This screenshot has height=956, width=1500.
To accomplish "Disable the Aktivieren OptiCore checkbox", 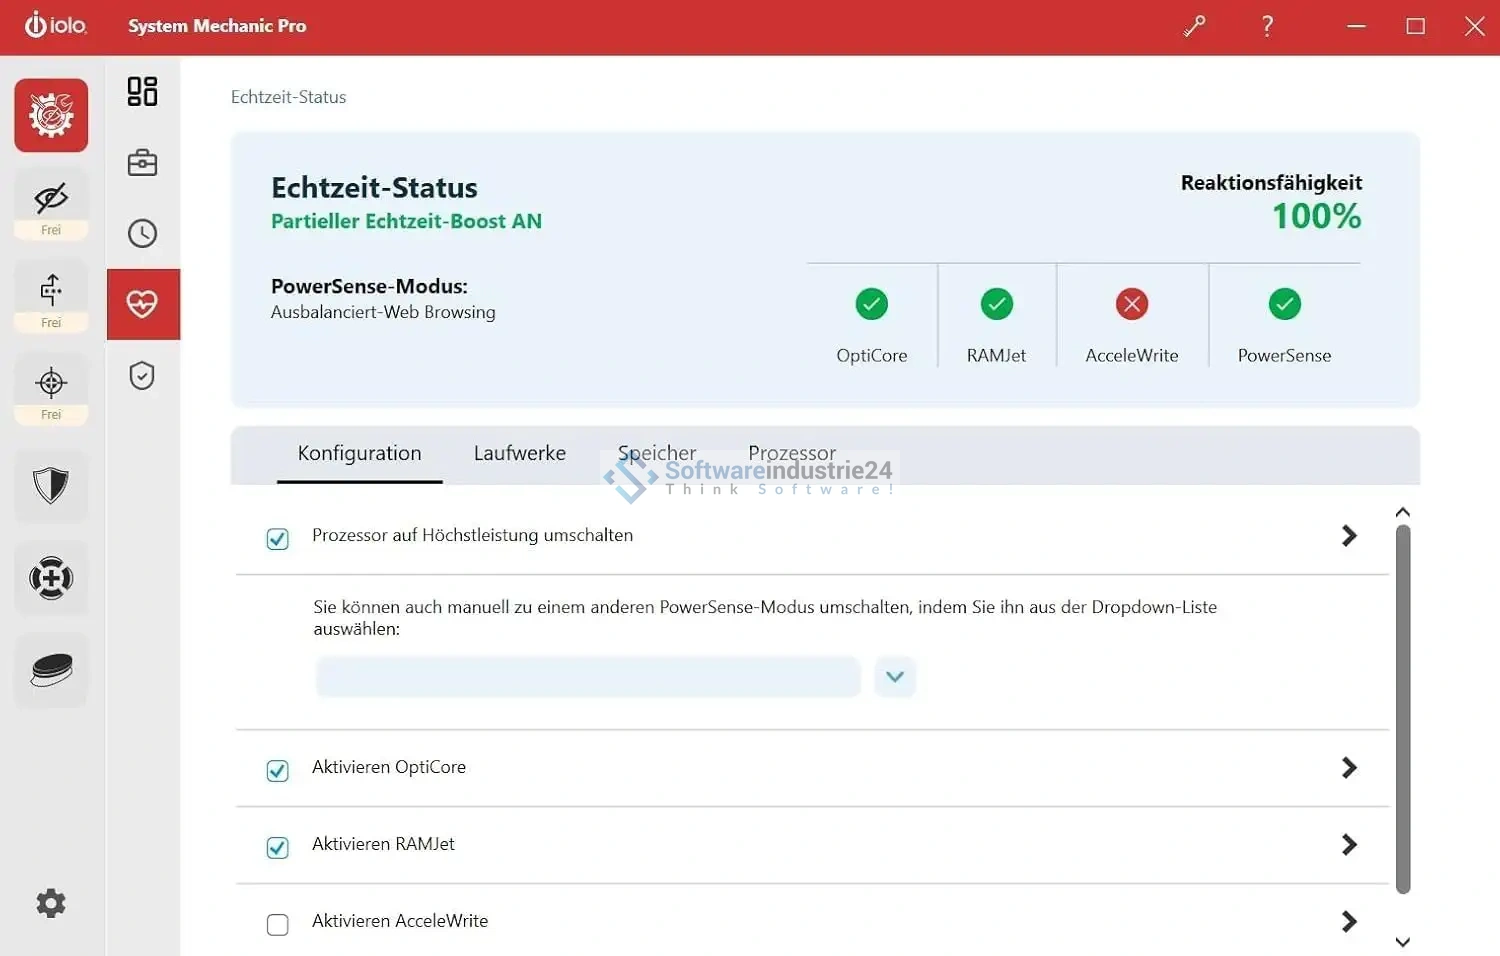I will (x=278, y=771).
